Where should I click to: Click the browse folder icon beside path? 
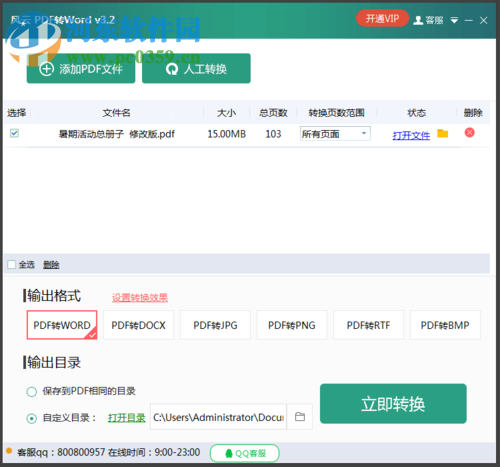click(300, 417)
